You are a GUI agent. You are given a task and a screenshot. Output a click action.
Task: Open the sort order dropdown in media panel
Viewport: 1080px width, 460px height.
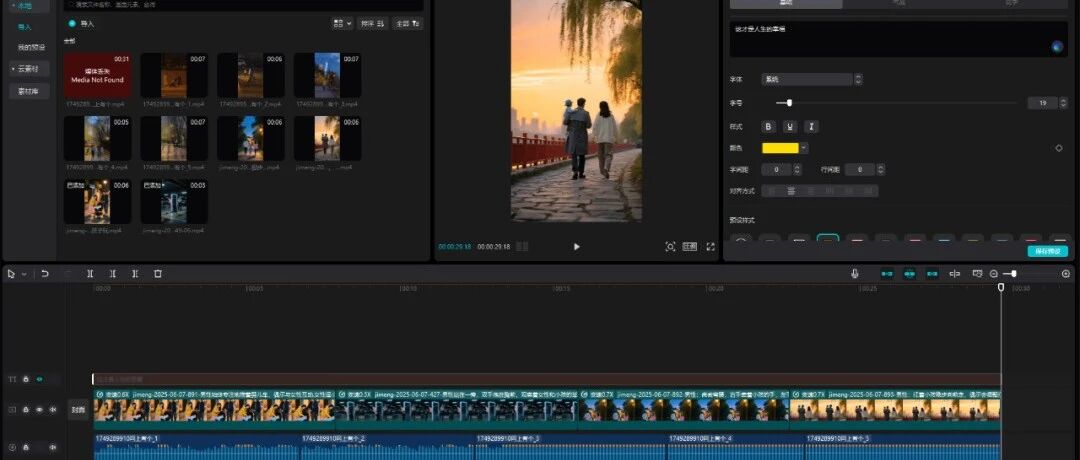pyautogui.click(x=373, y=23)
